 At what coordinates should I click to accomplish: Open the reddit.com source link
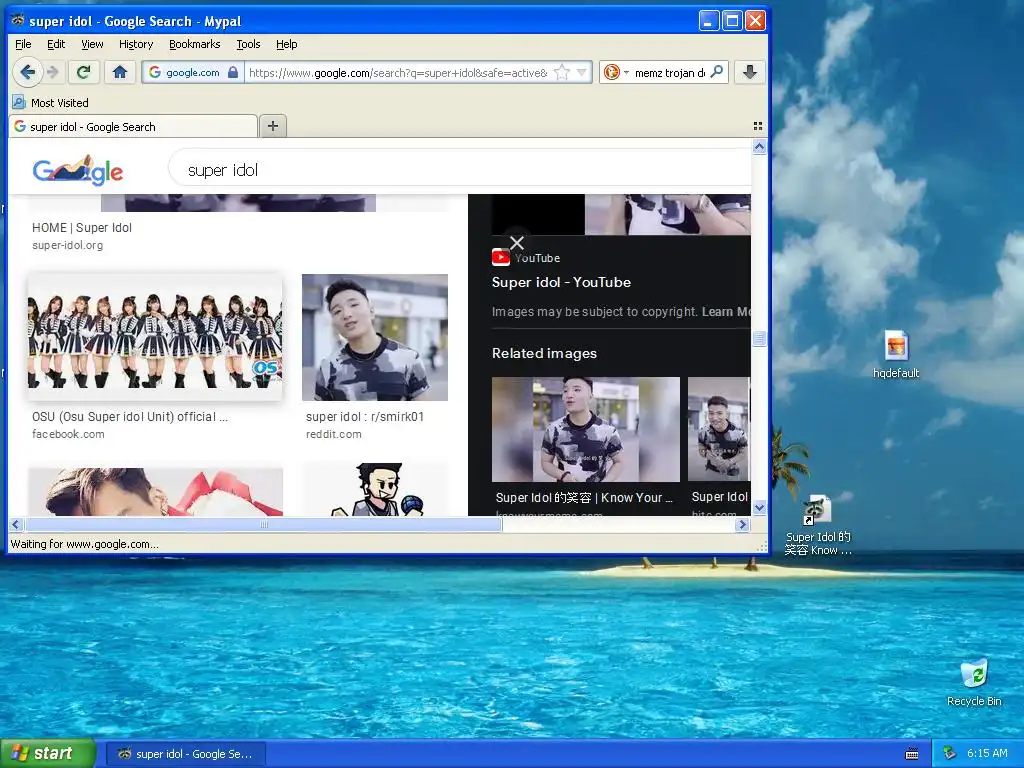pyautogui.click(x=333, y=434)
